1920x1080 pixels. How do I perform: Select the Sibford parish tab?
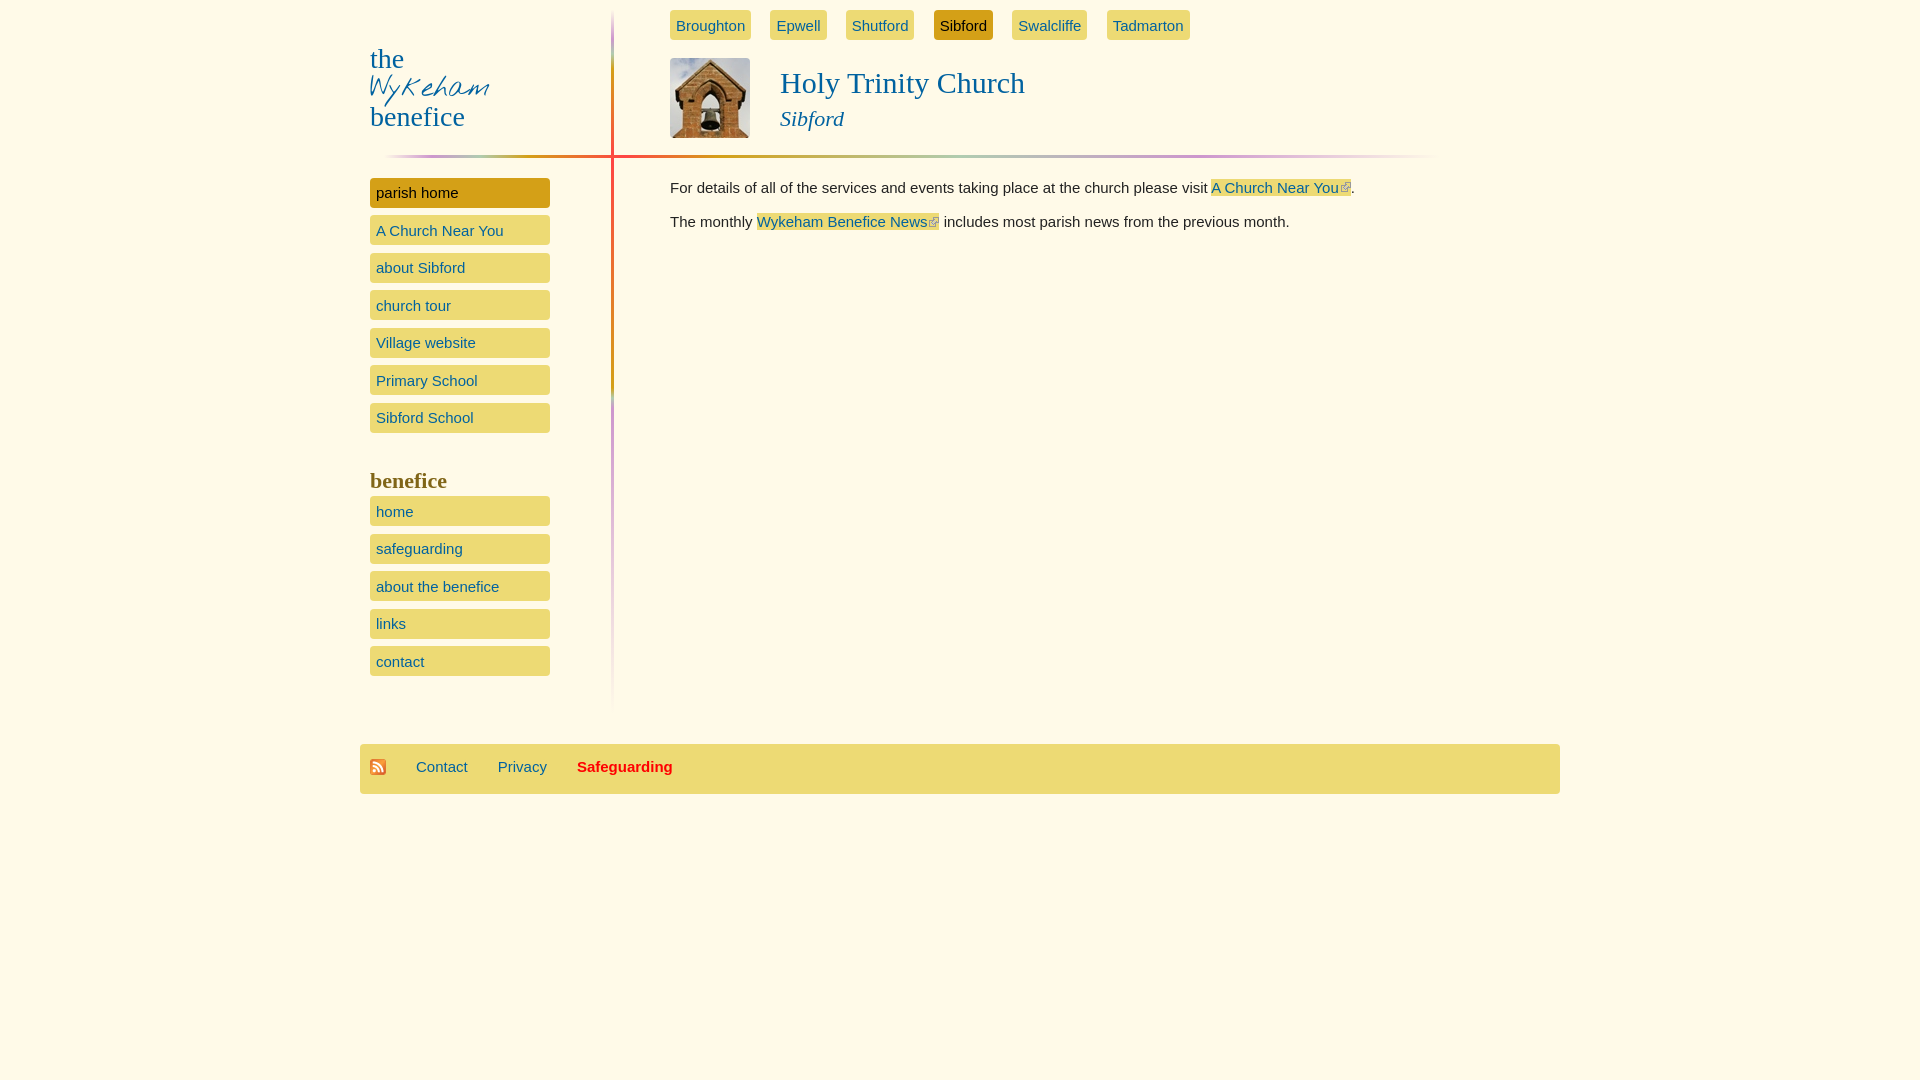963,25
